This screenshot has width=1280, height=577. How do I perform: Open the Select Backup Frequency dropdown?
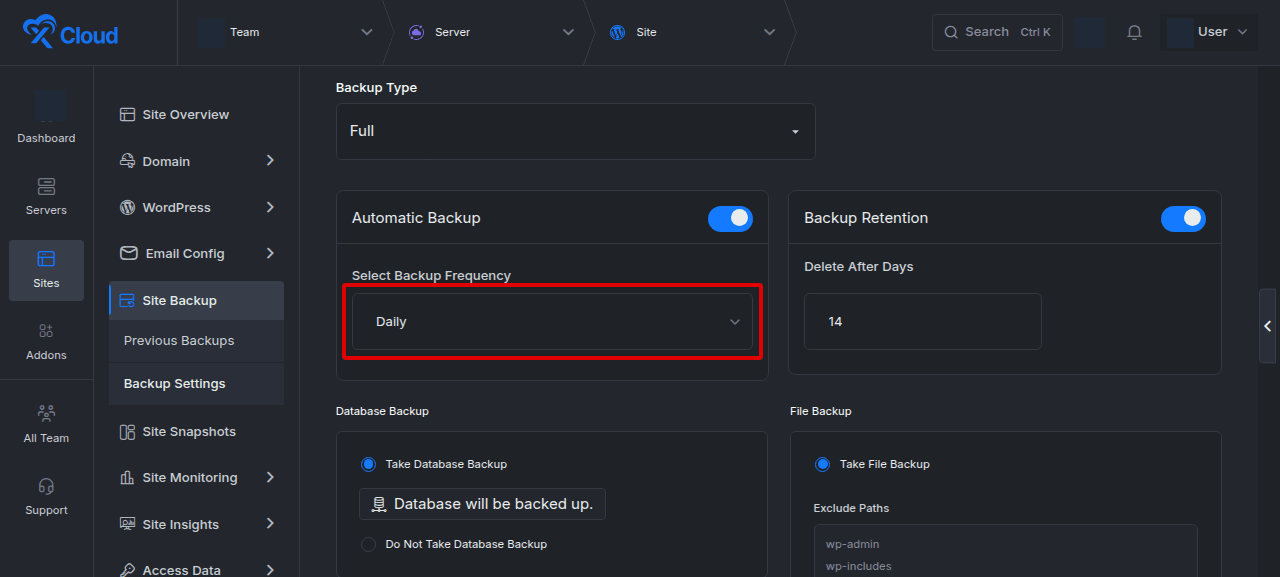(552, 322)
